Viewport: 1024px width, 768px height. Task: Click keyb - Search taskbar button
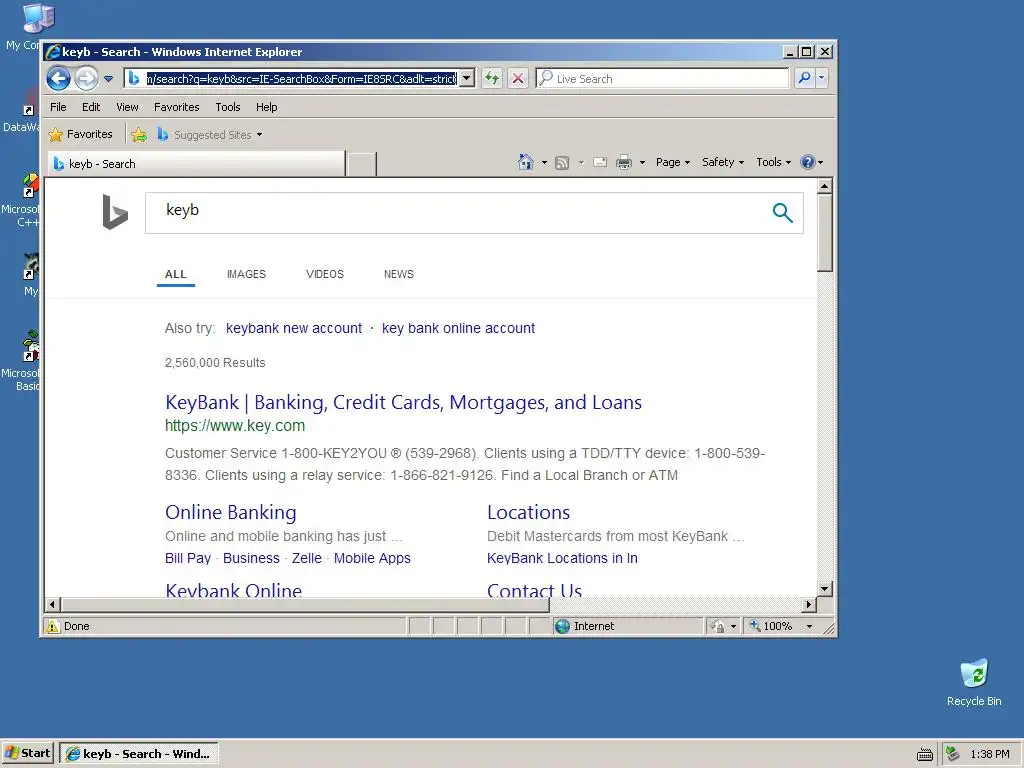tap(138, 754)
